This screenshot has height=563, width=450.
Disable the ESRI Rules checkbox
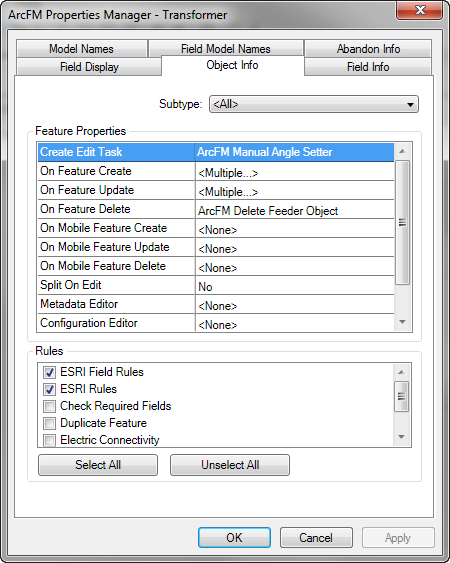[x=49, y=389]
